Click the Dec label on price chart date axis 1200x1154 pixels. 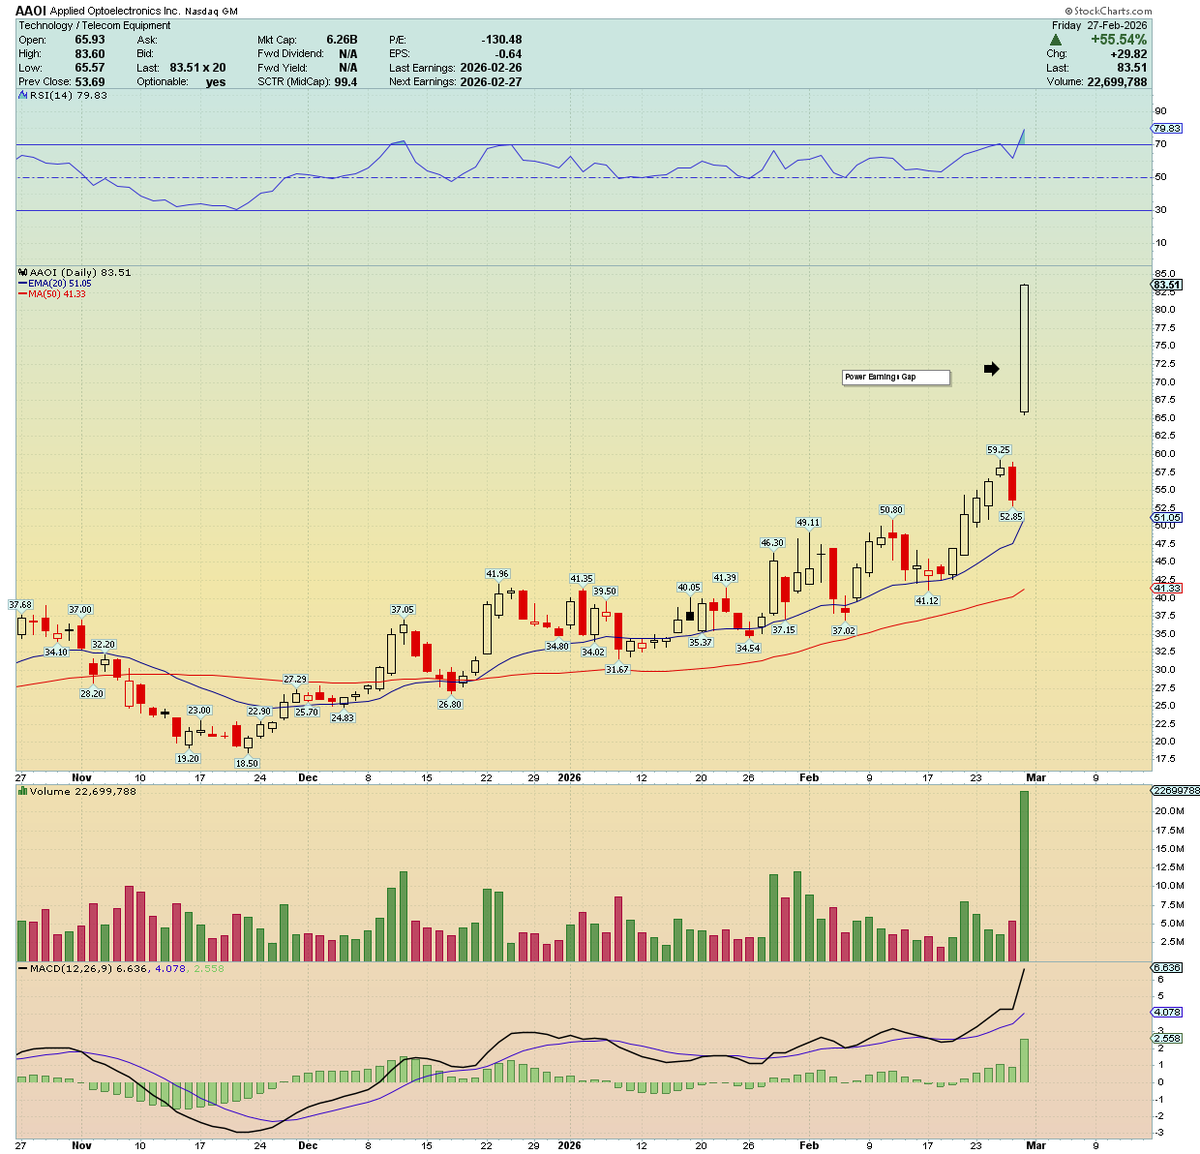[x=308, y=778]
